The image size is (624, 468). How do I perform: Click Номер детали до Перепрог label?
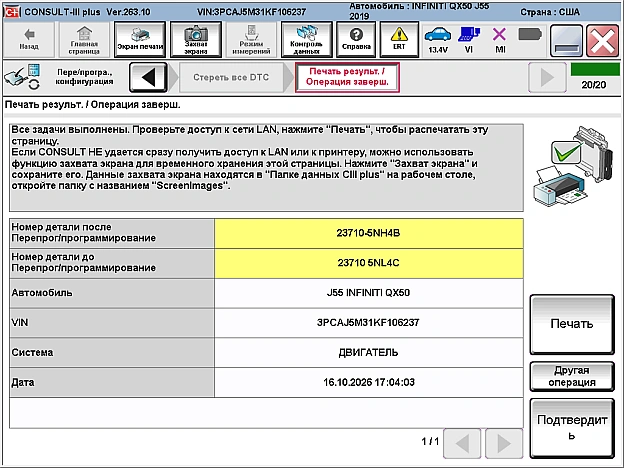pyautogui.click(x=112, y=263)
